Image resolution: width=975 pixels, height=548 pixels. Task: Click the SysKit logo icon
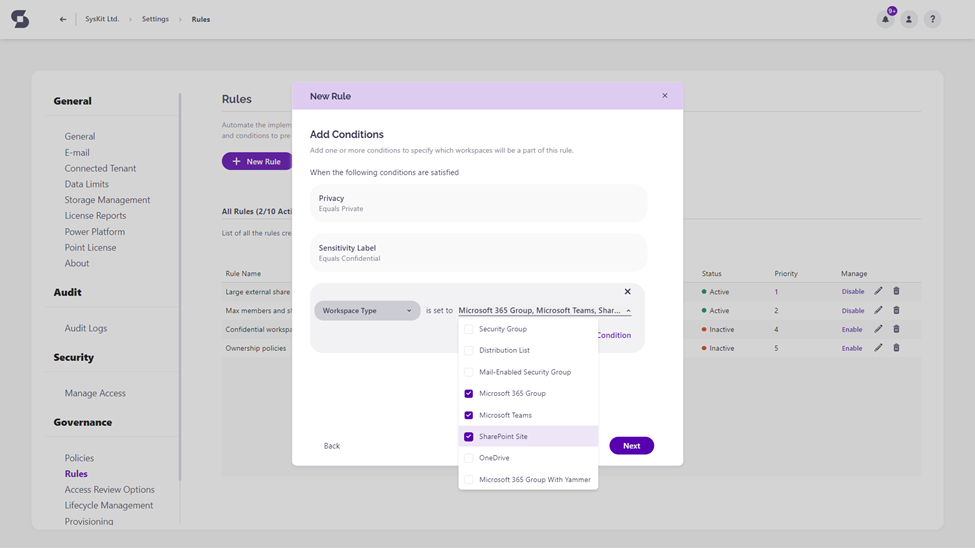click(20, 19)
